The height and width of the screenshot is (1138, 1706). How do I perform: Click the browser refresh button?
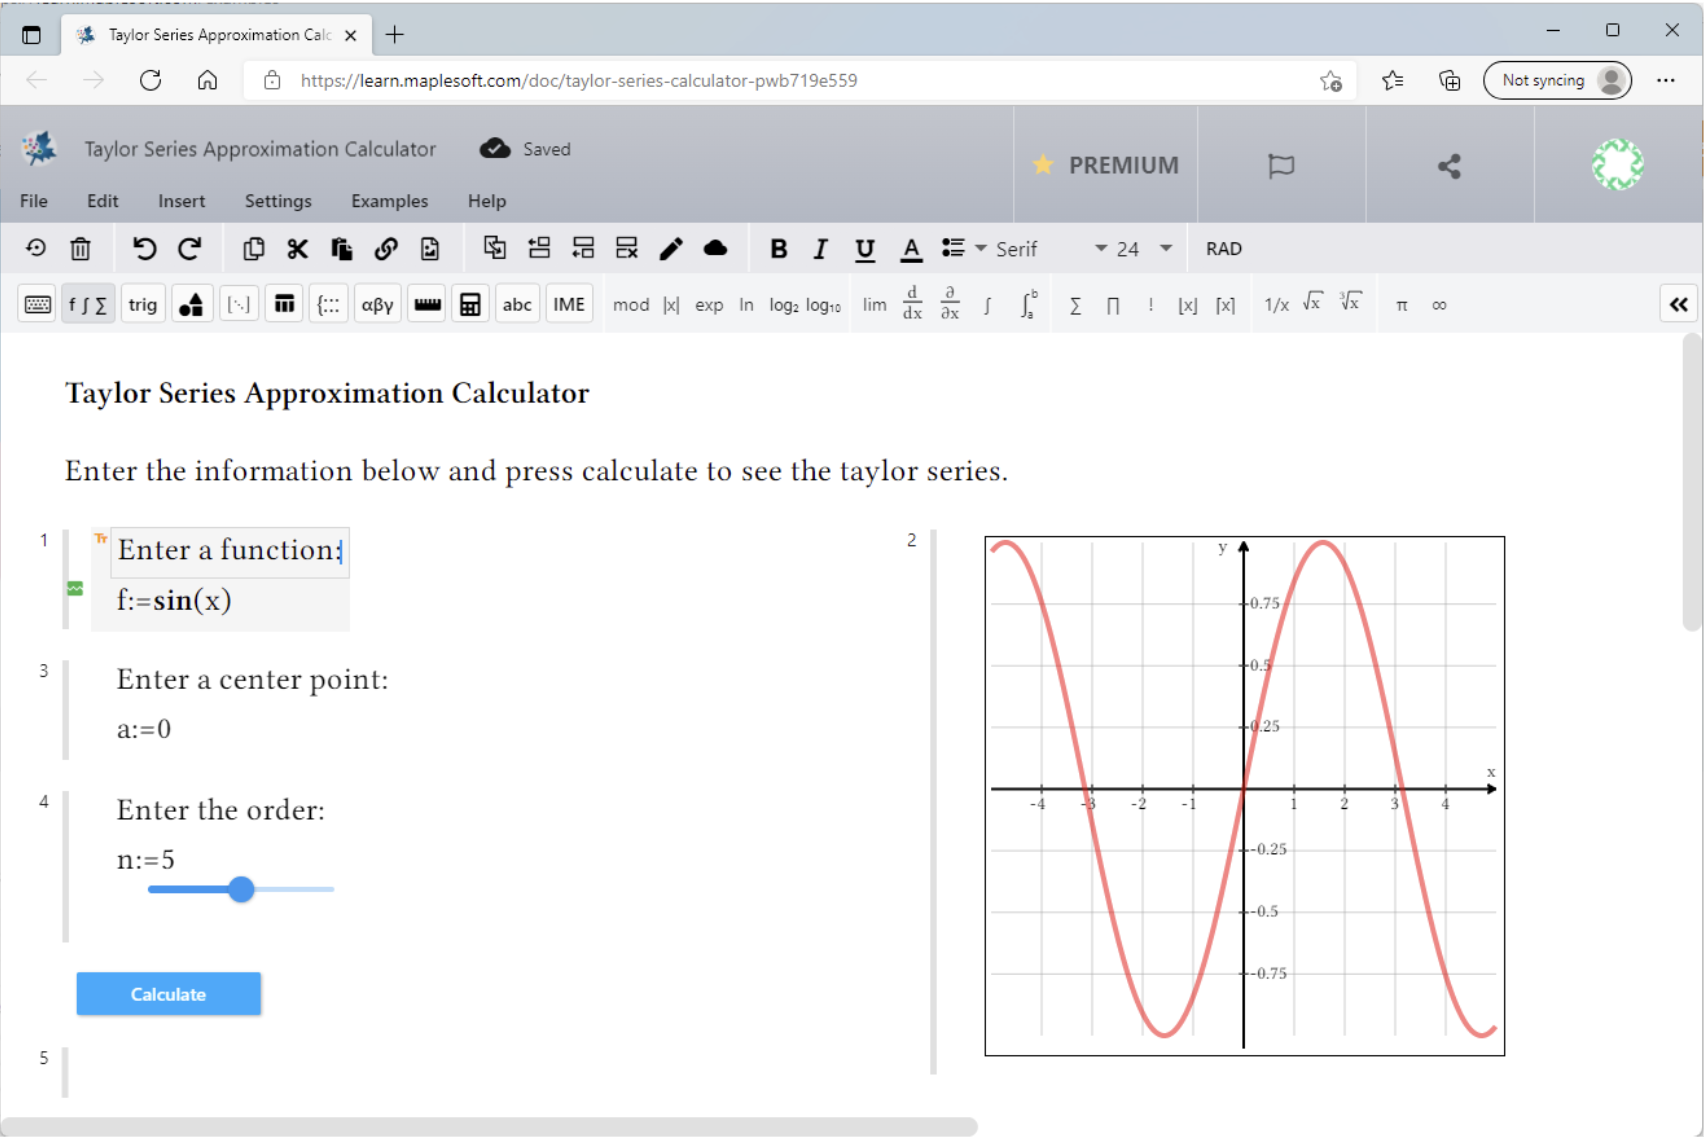[151, 80]
